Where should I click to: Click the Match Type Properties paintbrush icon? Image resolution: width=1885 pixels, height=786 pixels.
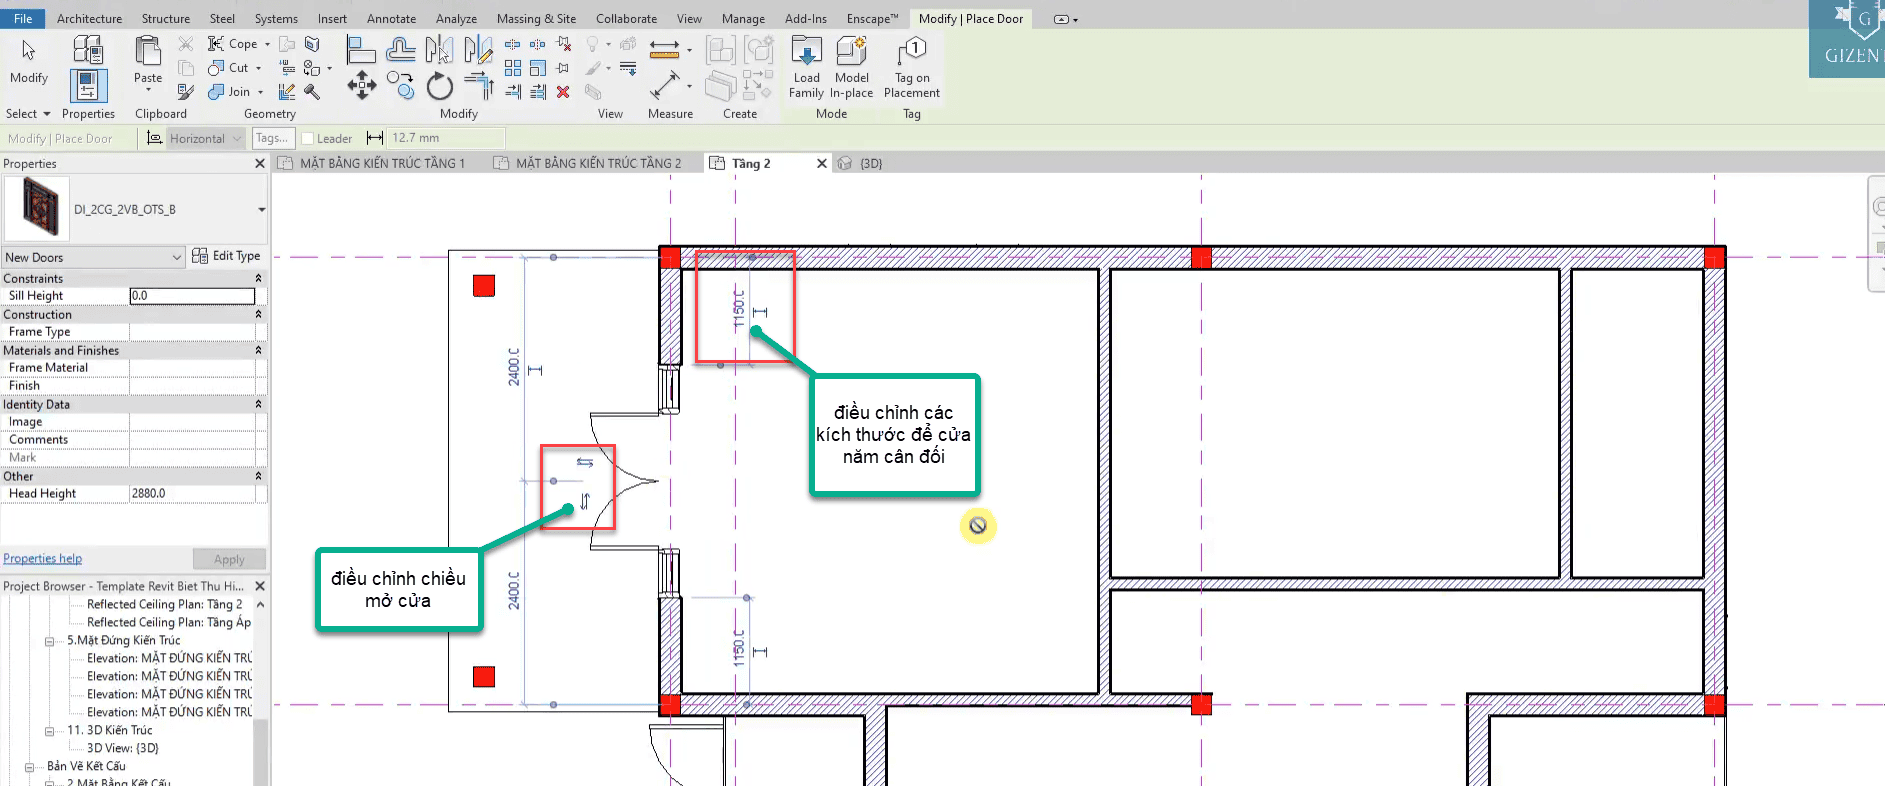tap(186, 92)
